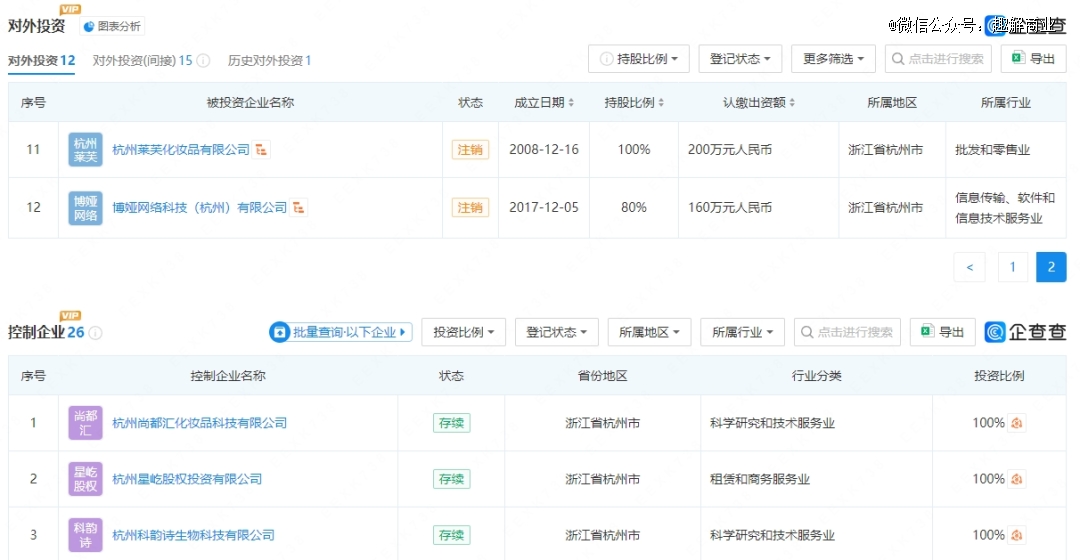Switch to 历史对外投资 1 tab
1080x560 pixels.
(269, 61)
